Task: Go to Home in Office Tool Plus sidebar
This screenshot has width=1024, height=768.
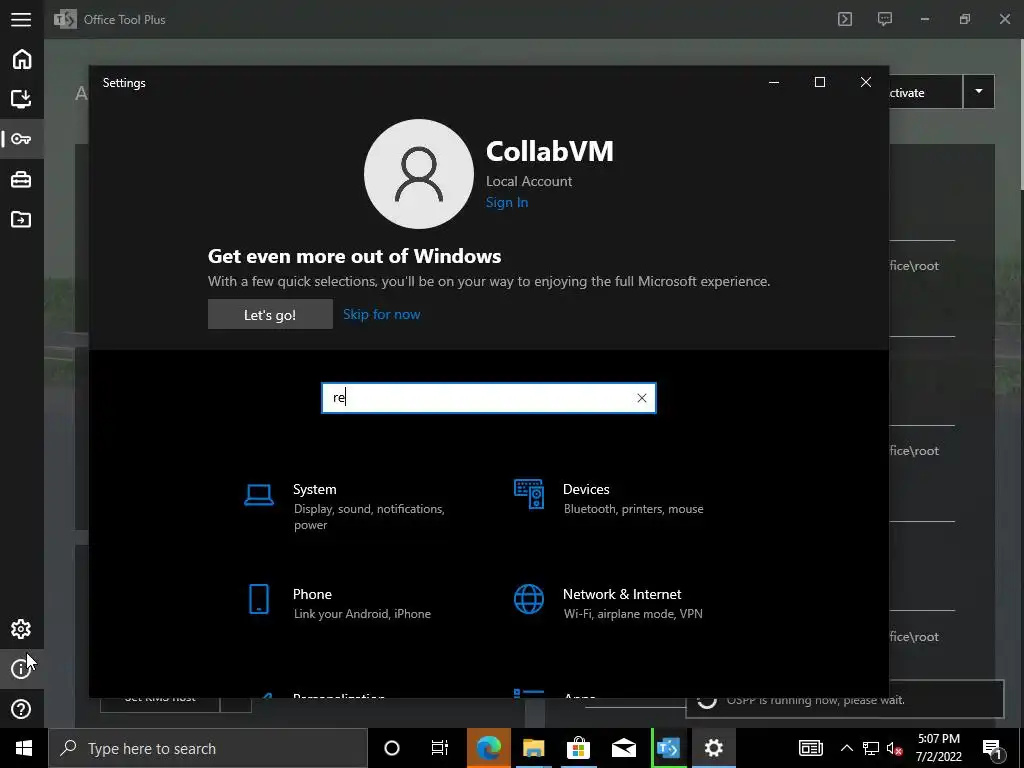Action: 22,59
